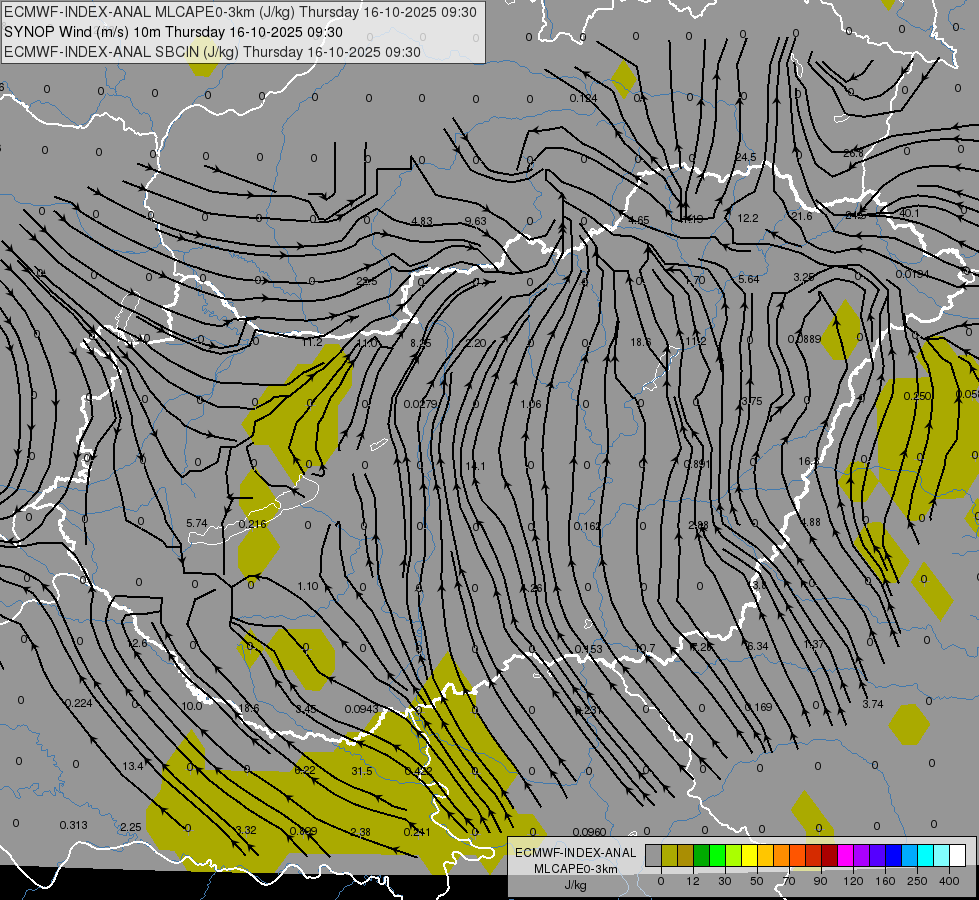Click the legend tick label 12

coord(693,881)
